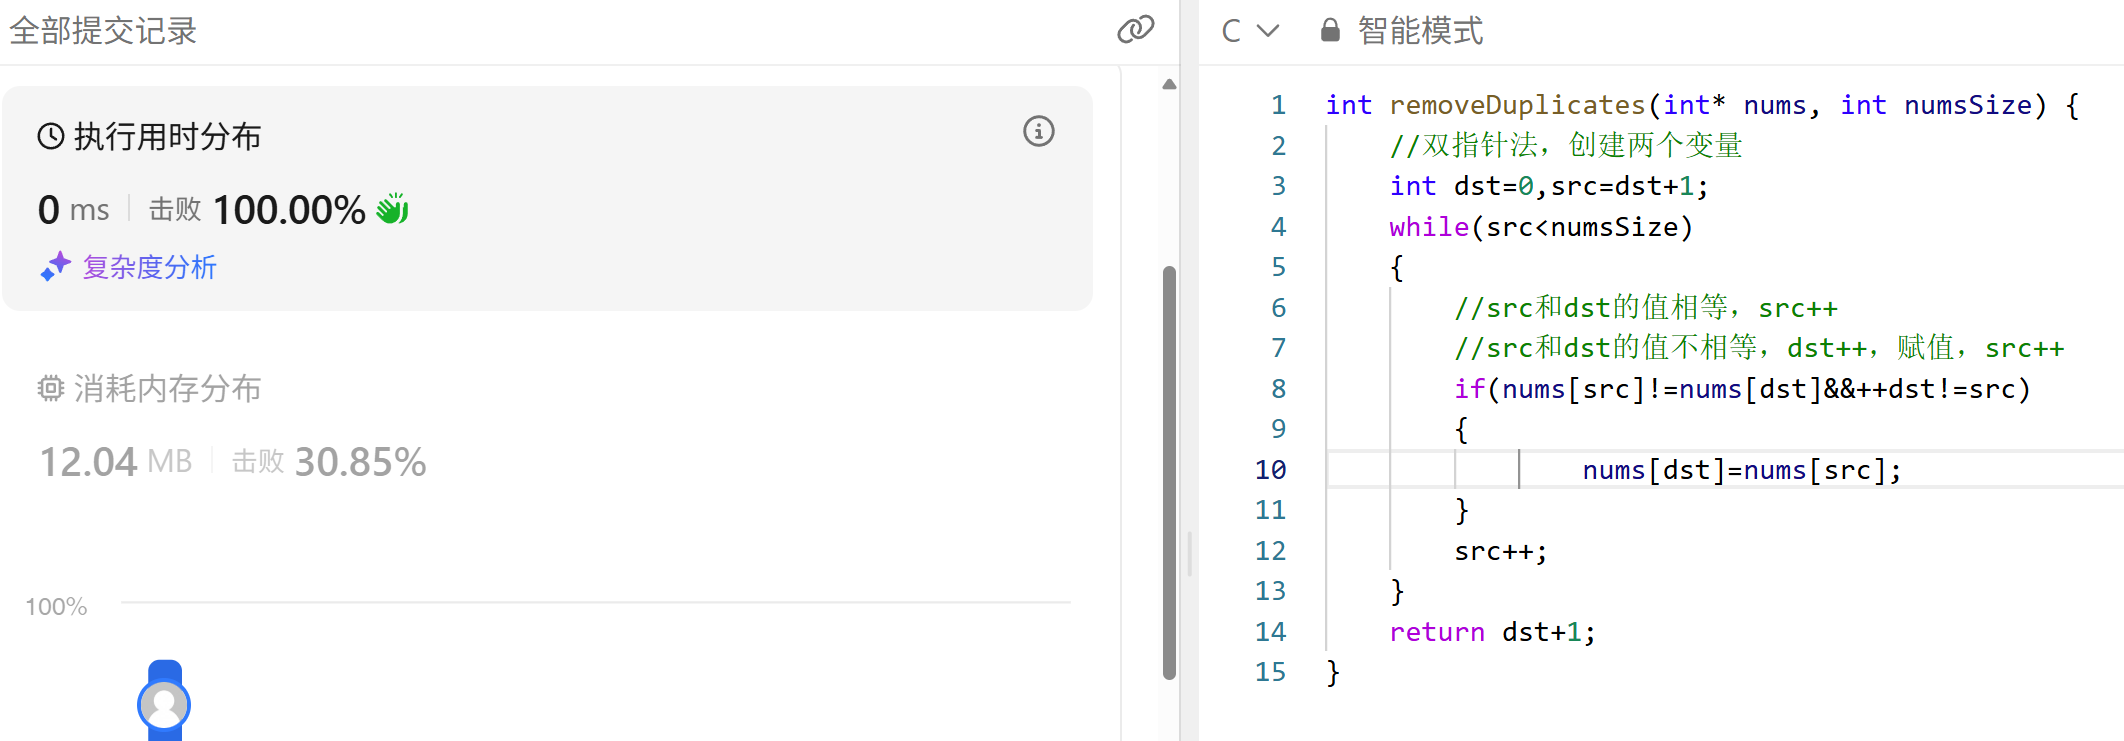Click the clock icon beside 执行用时分布
2124x741 pixels.
51,136
